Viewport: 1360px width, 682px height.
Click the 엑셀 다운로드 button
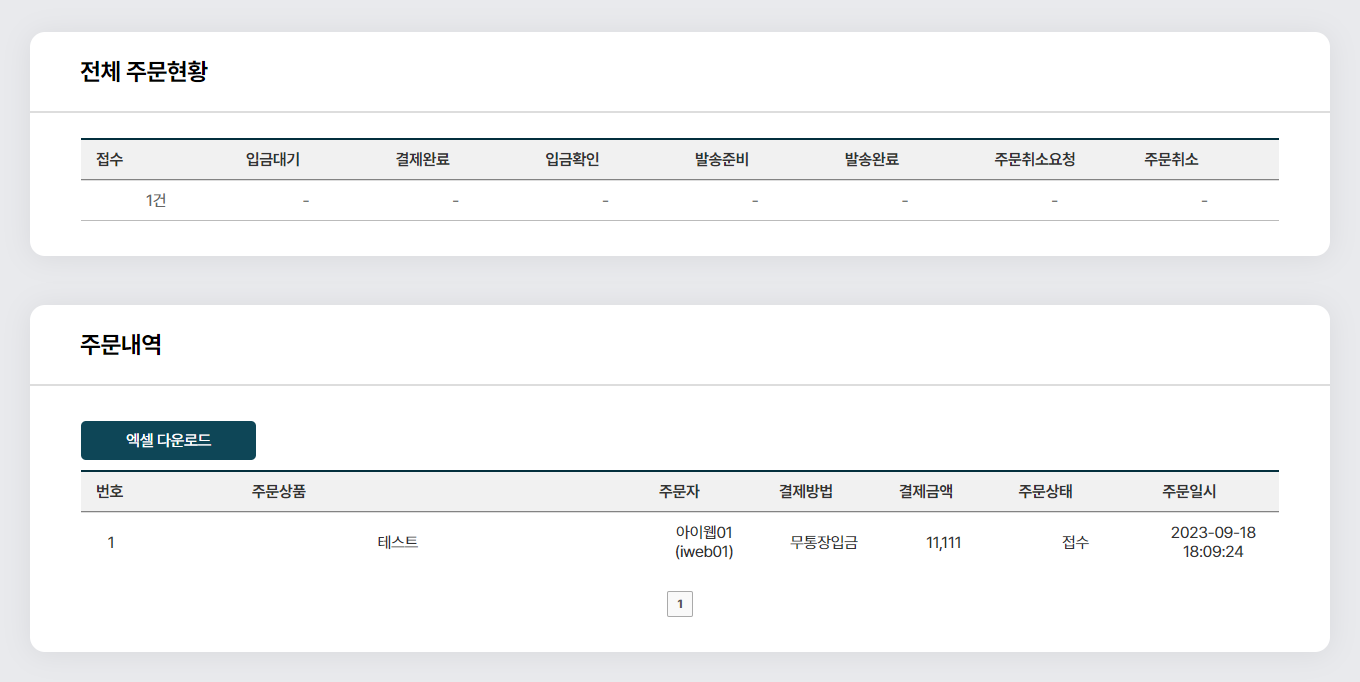pos(168,440)
